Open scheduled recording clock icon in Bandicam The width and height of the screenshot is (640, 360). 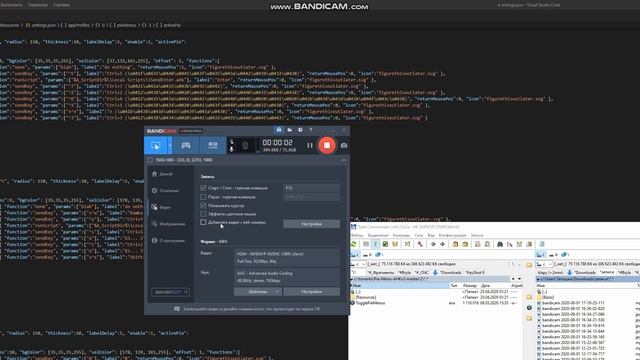(x=300, y=130)
